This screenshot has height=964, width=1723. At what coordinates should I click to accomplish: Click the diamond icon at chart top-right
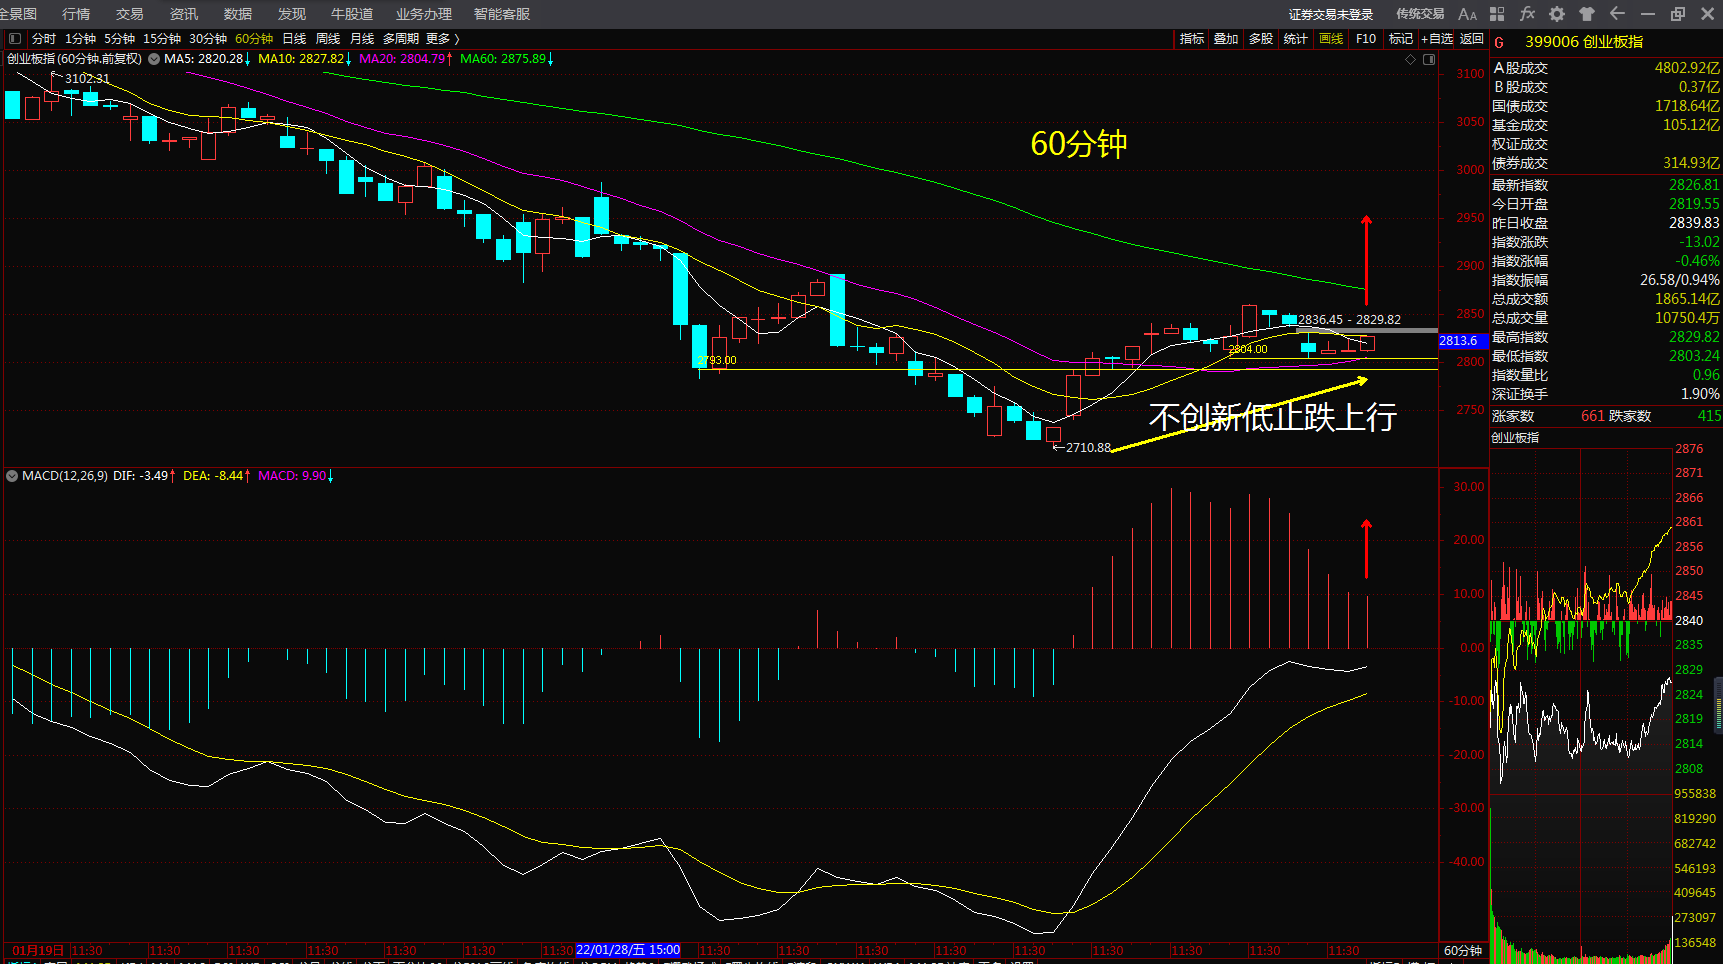[x=1411, y=59]
